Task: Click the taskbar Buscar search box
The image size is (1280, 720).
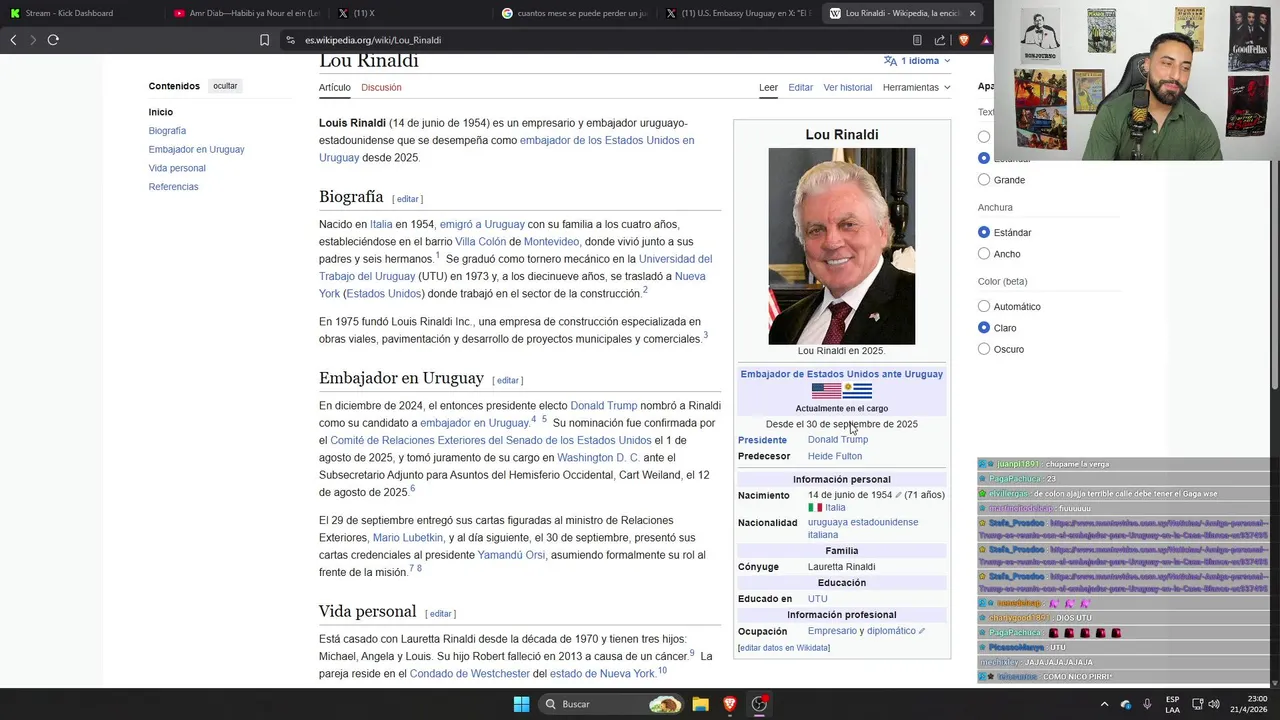Action: pyautogui.click(x=611, y=704)
